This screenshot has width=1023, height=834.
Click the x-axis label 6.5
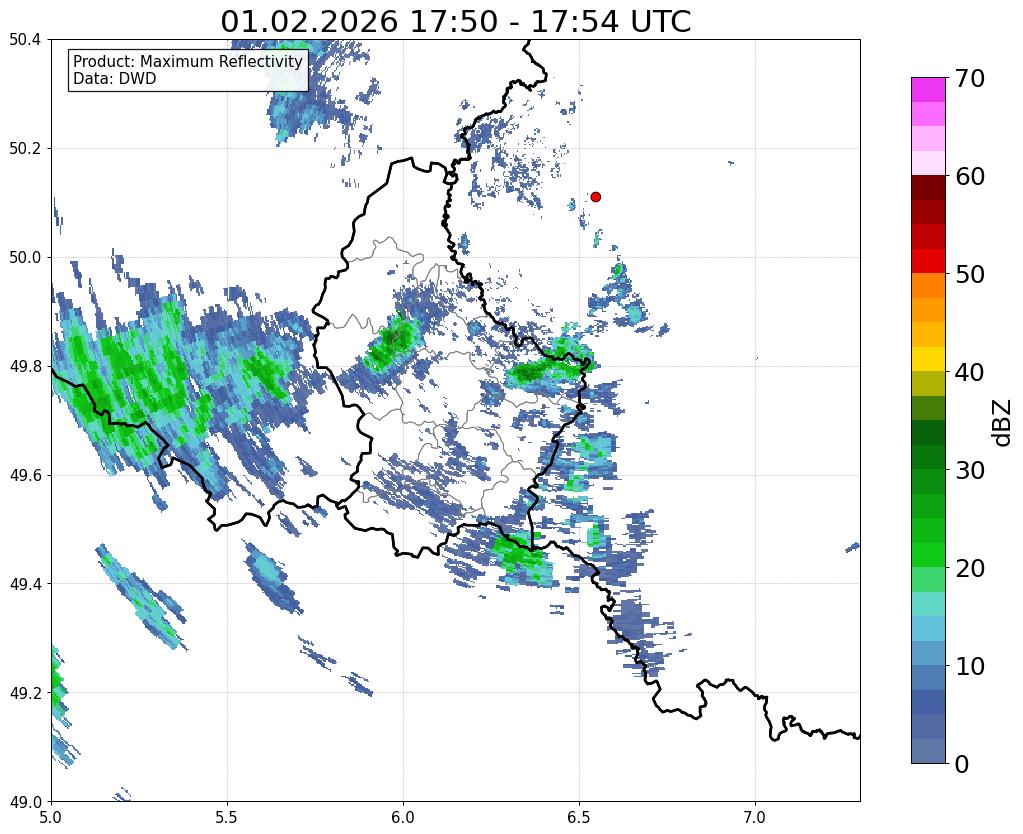tap(579, 817)
